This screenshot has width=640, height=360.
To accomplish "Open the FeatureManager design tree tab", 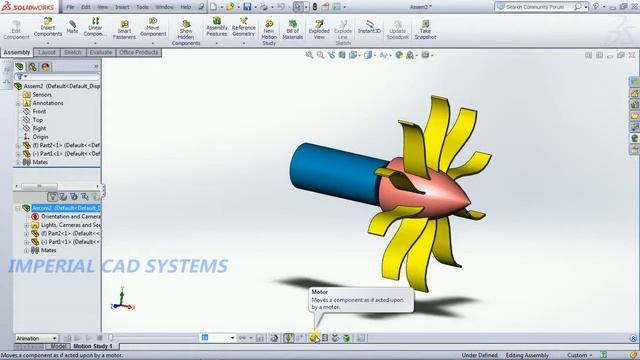I will [19, 67].
